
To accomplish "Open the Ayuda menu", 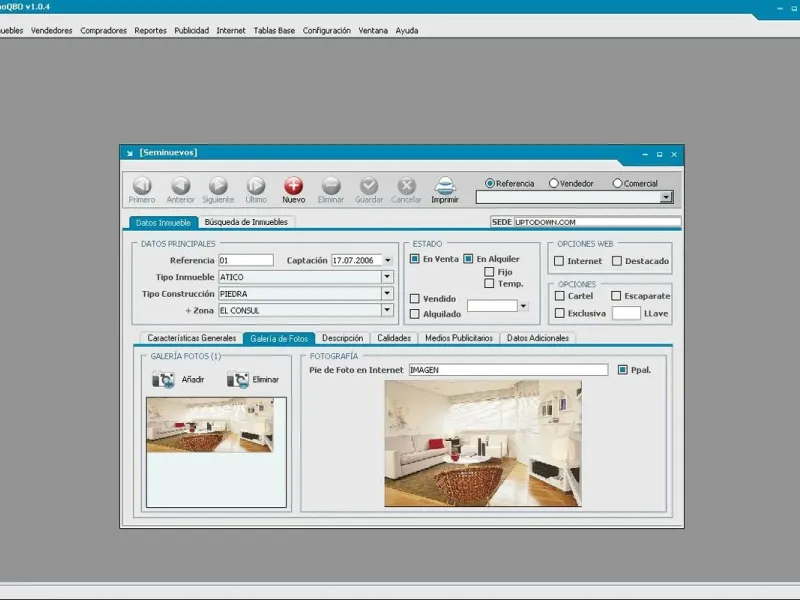I will [x=407, y=31].
